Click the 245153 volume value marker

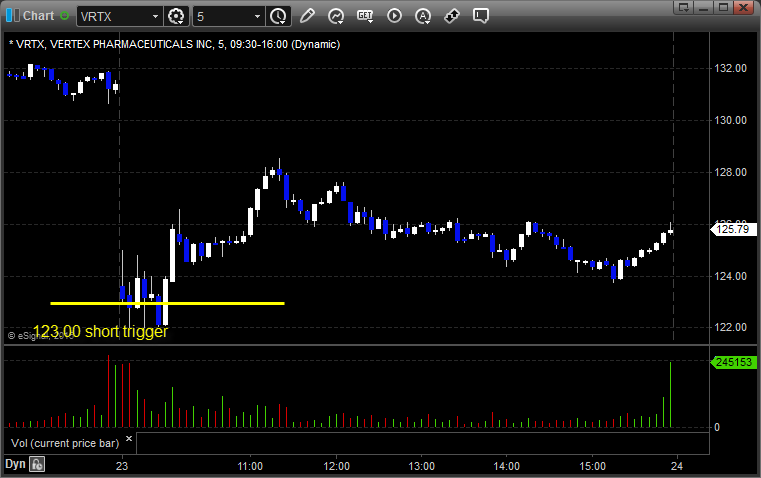[x=733, y=362]
